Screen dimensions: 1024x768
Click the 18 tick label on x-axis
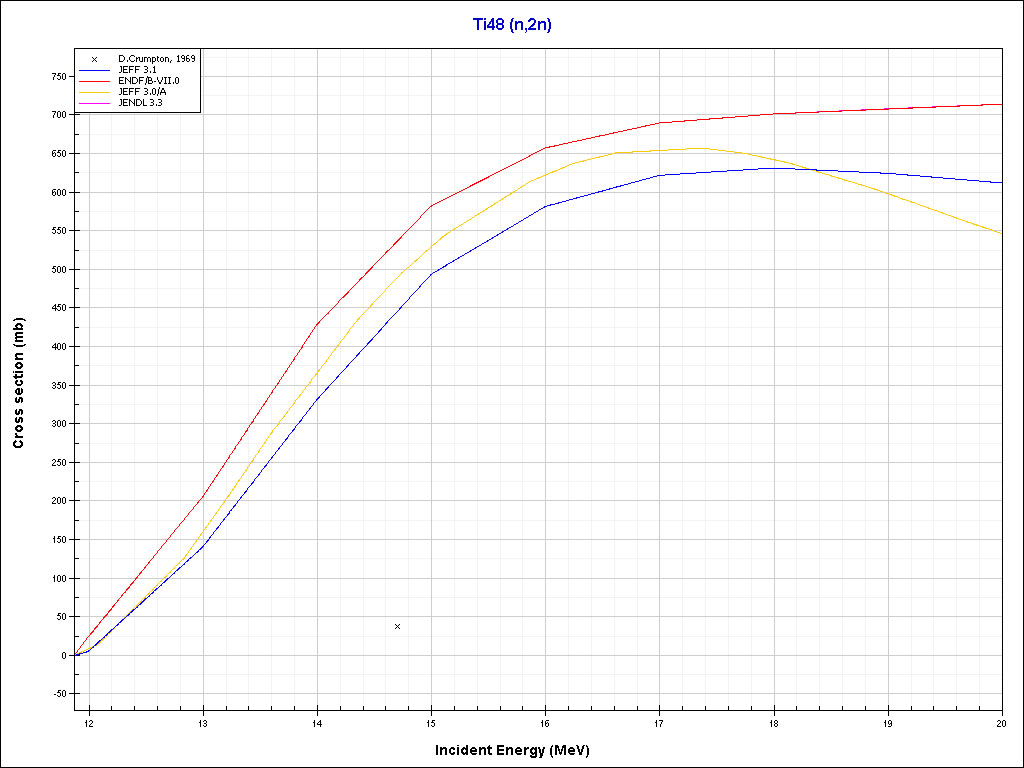tap(773, 723)
